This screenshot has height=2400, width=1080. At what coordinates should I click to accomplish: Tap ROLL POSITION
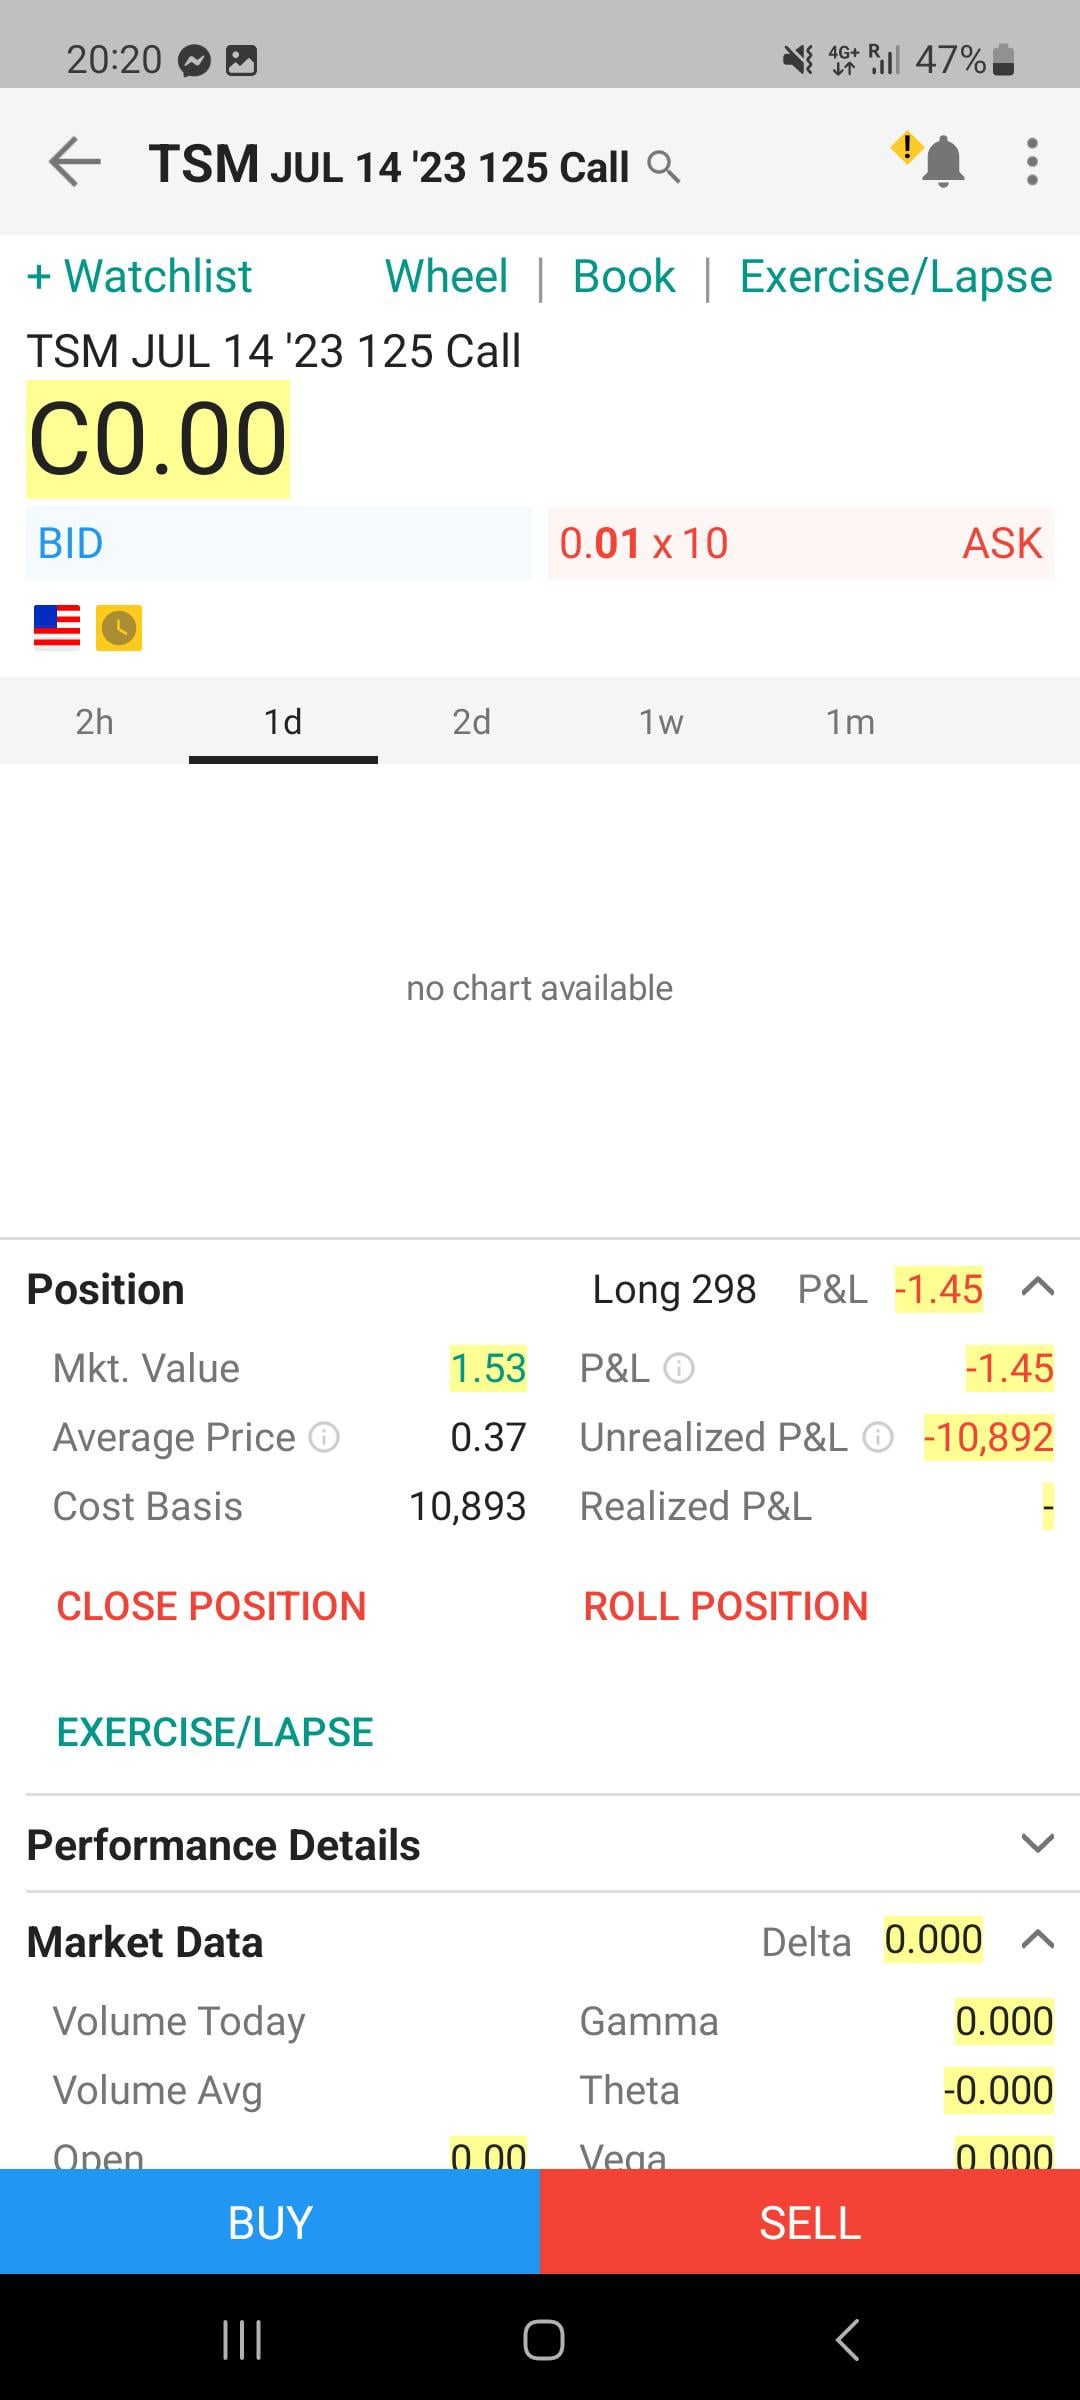point(726,1606)
